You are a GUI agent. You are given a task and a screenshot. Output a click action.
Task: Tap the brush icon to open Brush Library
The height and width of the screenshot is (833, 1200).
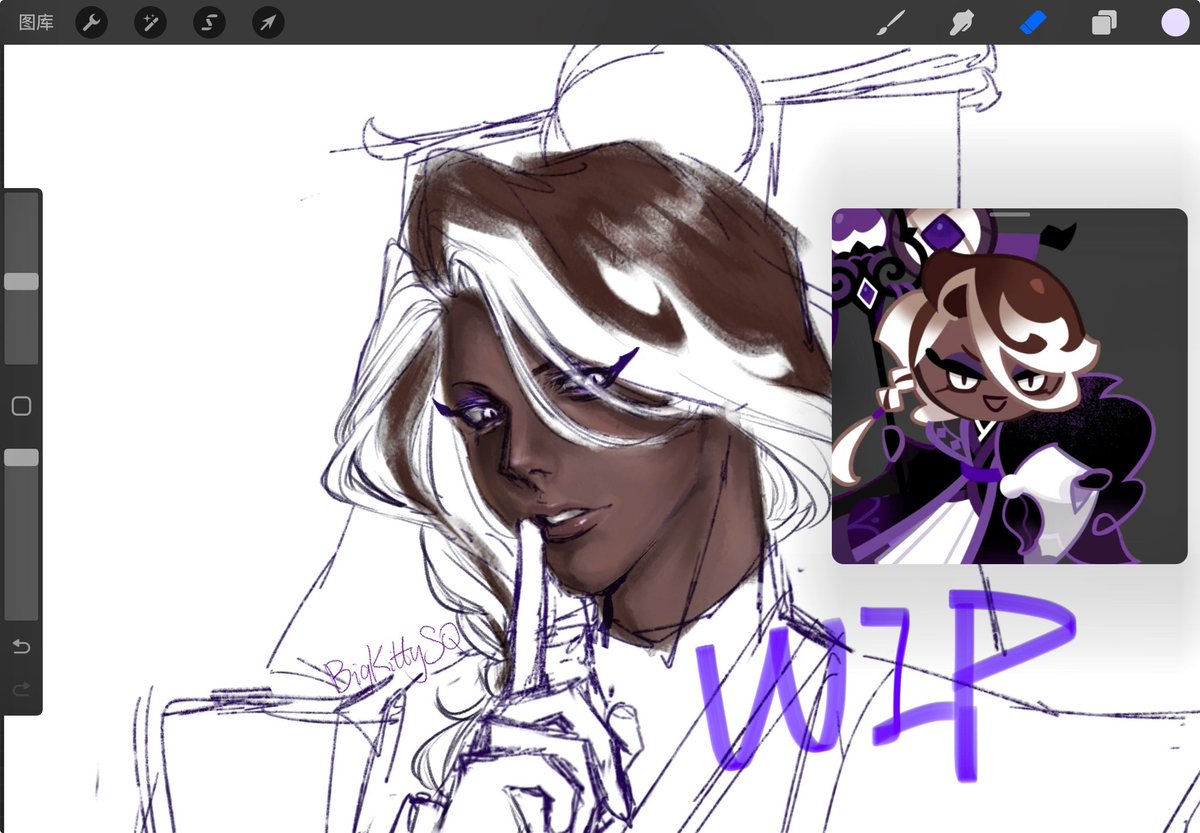click(x=893, y=20)
